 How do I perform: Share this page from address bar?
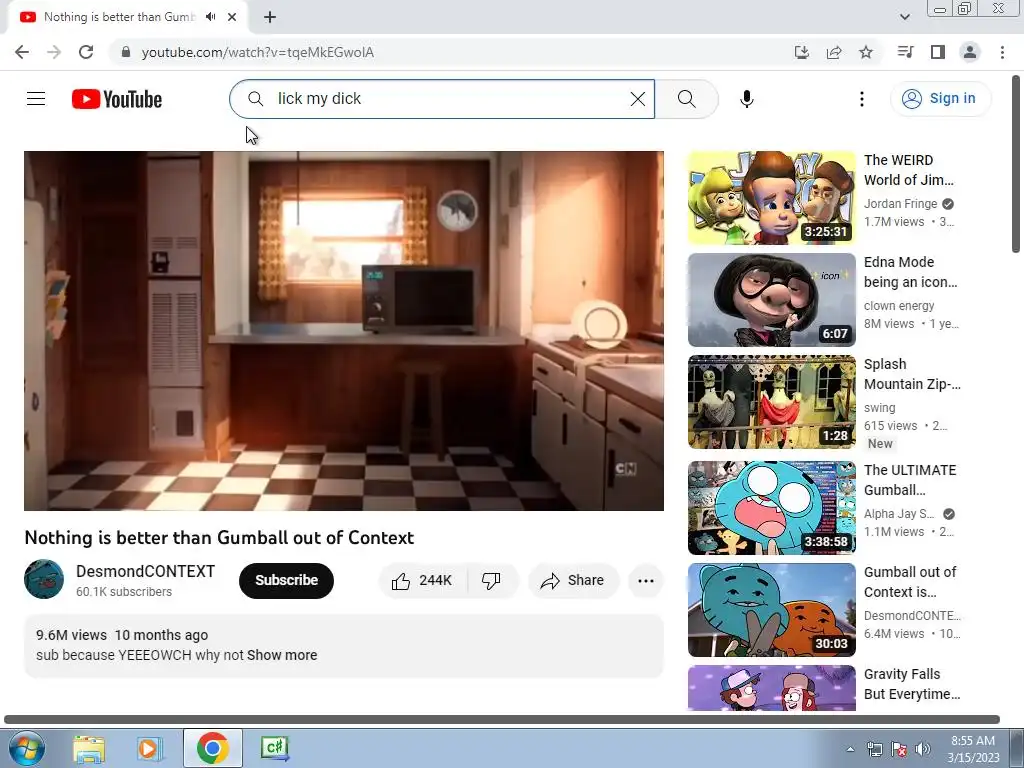tap(834, 52)
